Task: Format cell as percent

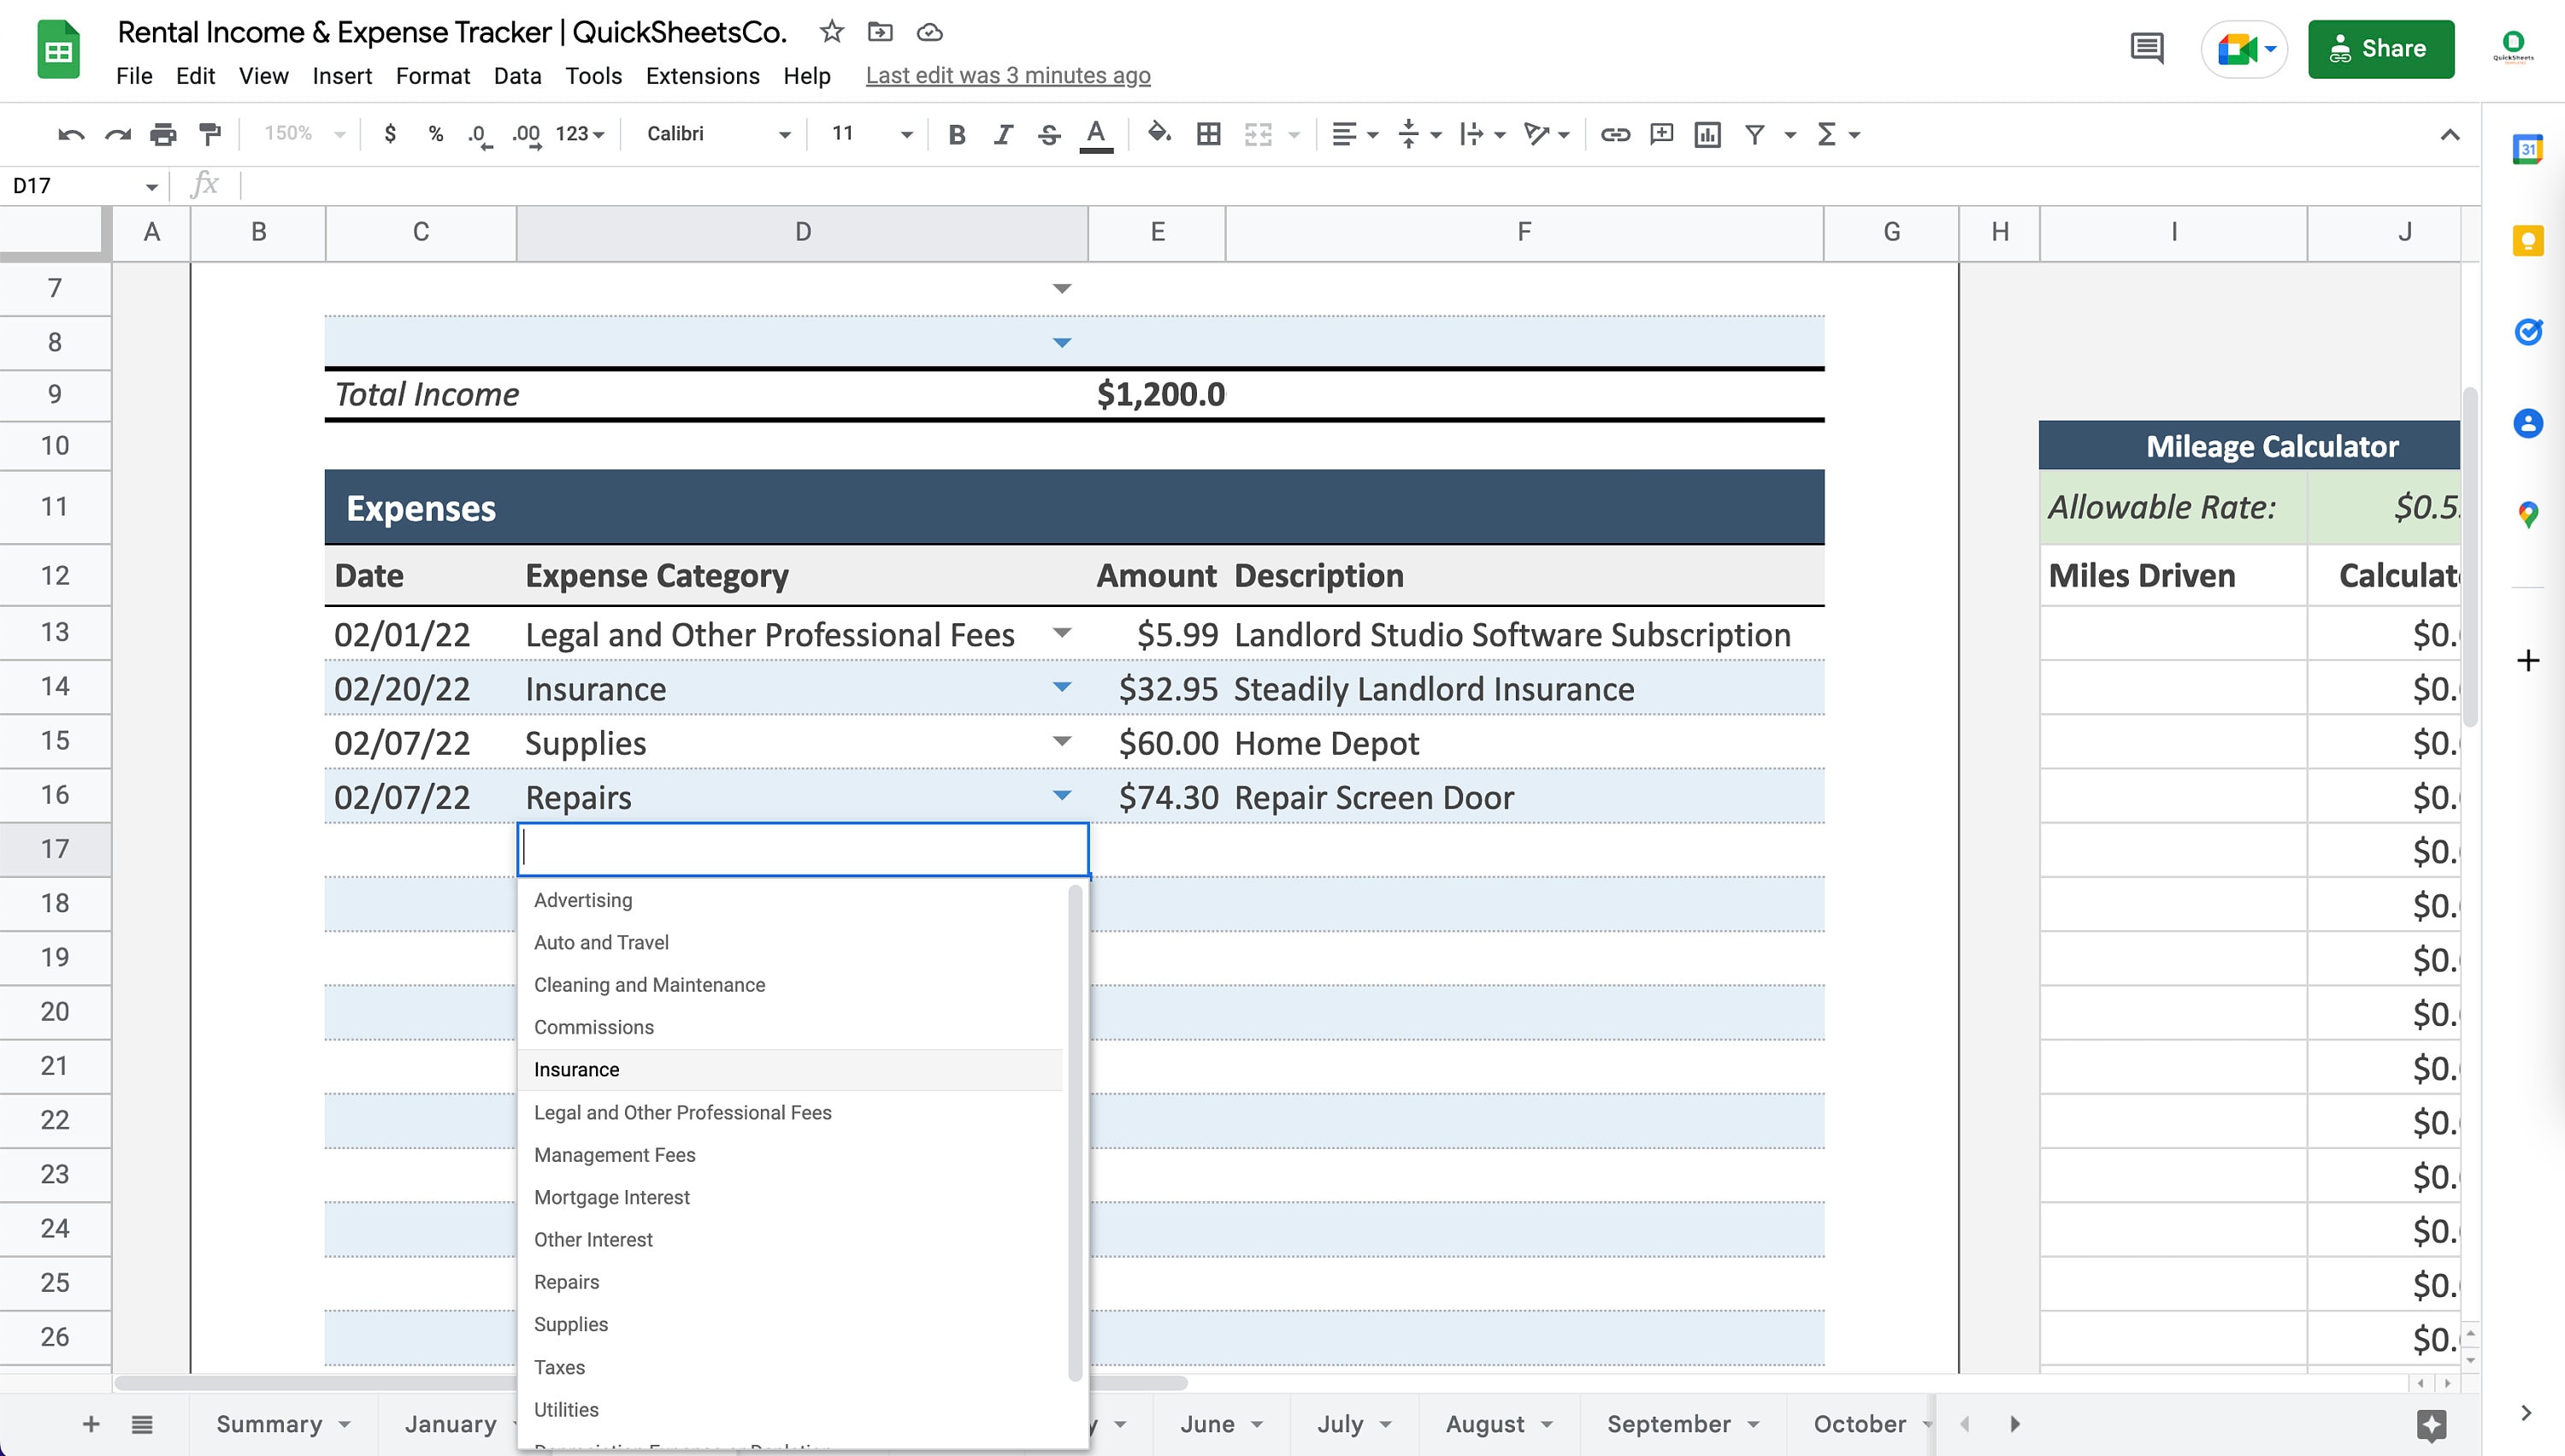Action: pos(436,134)
